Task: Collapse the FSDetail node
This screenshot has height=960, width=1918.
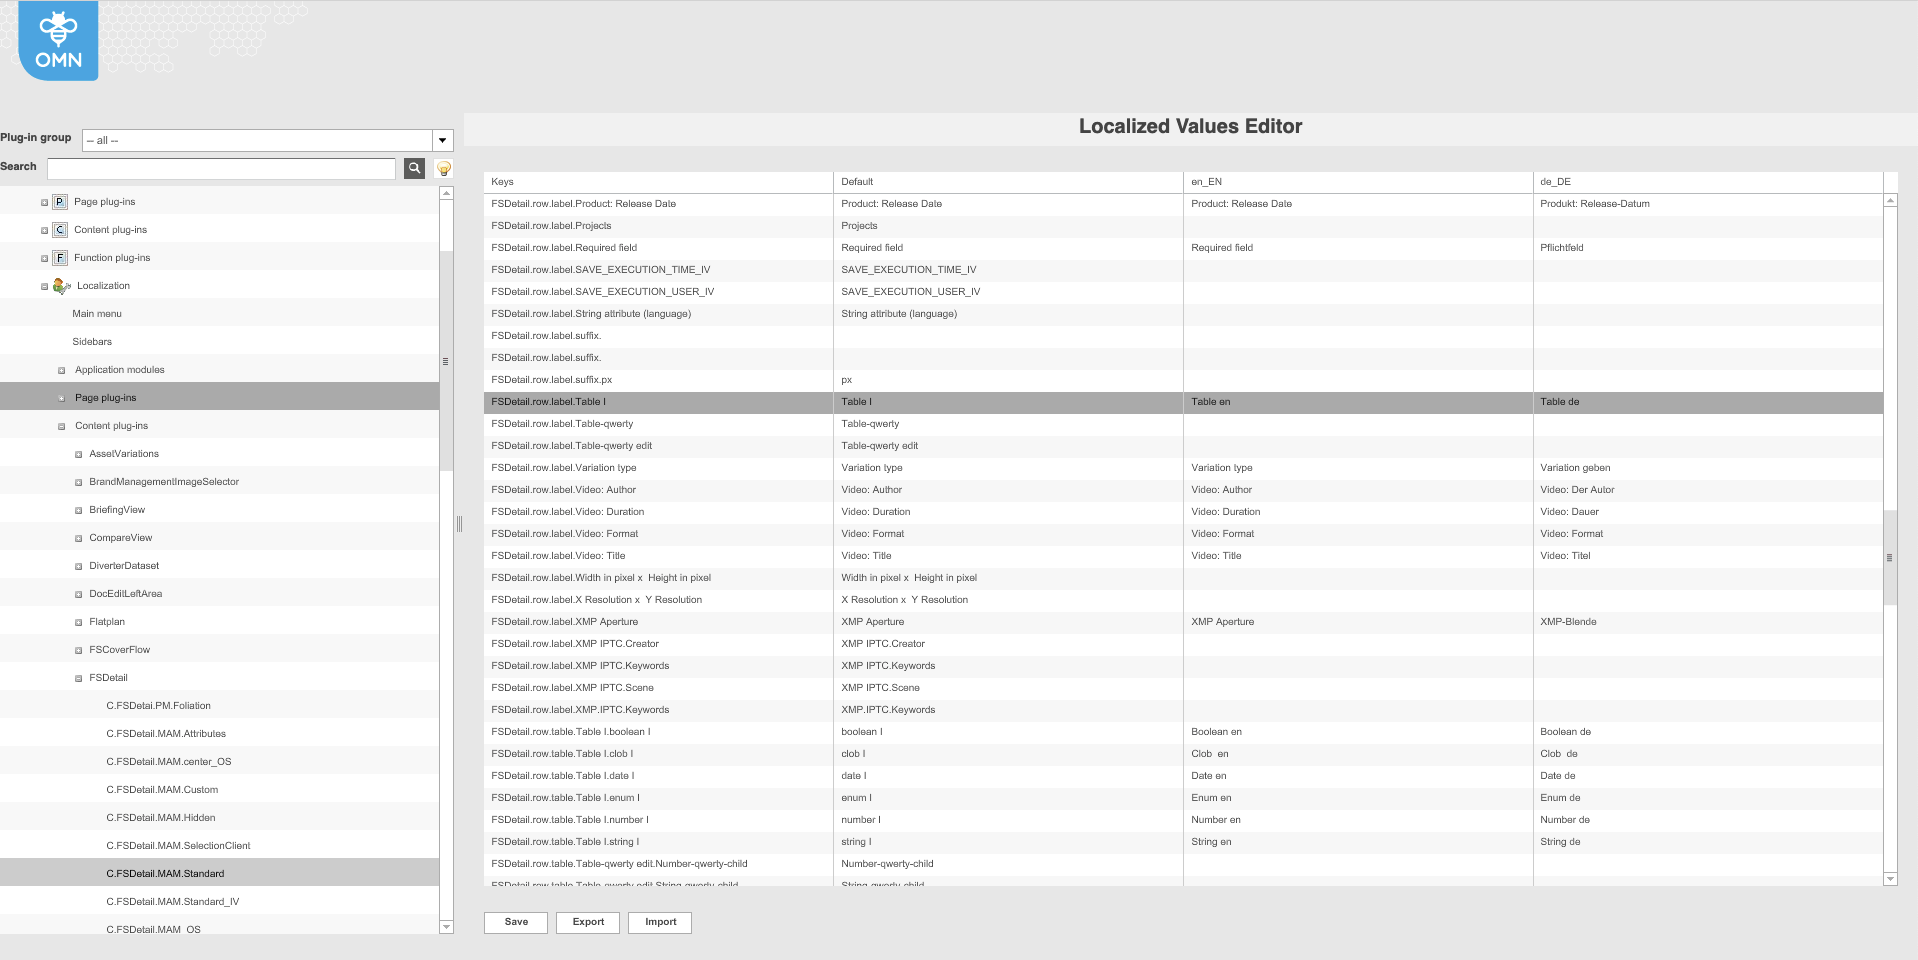Action: [x=77, y=677]
